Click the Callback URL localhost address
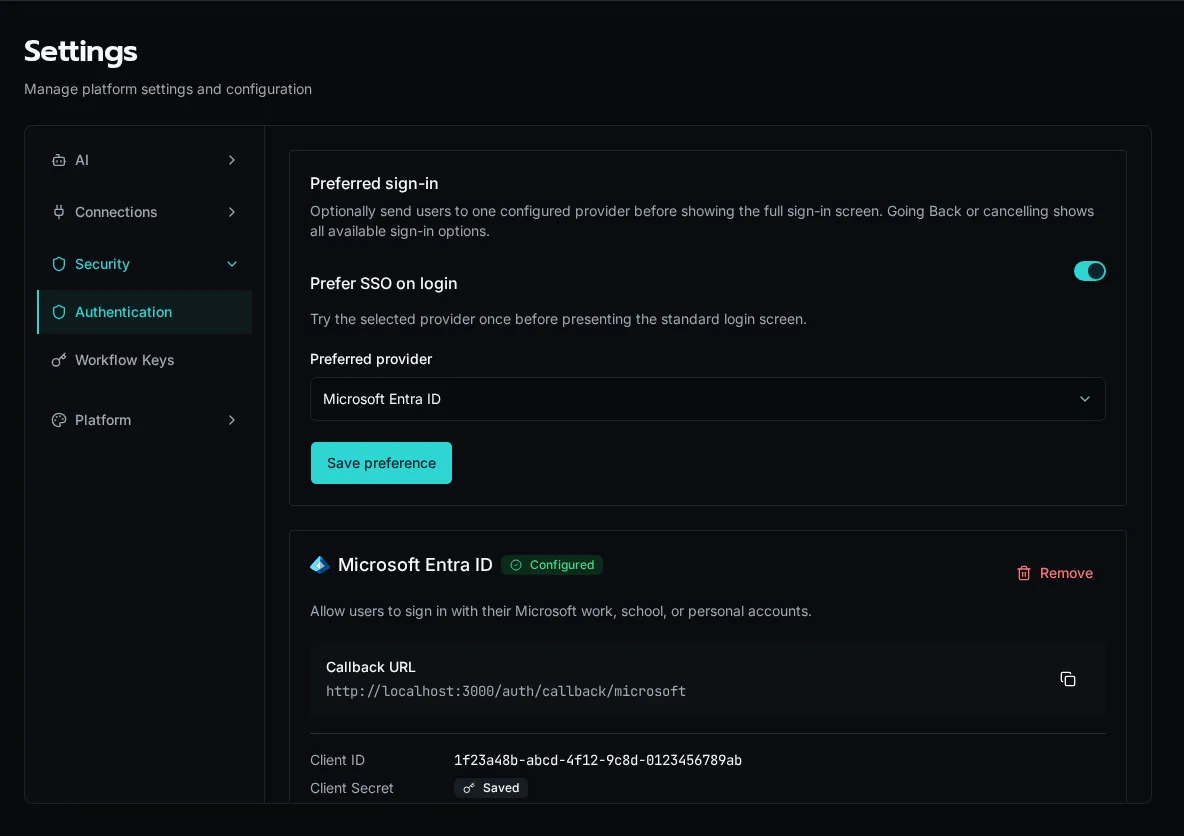The height and width of the screenshot is (836, 1184). click(506, 691)
